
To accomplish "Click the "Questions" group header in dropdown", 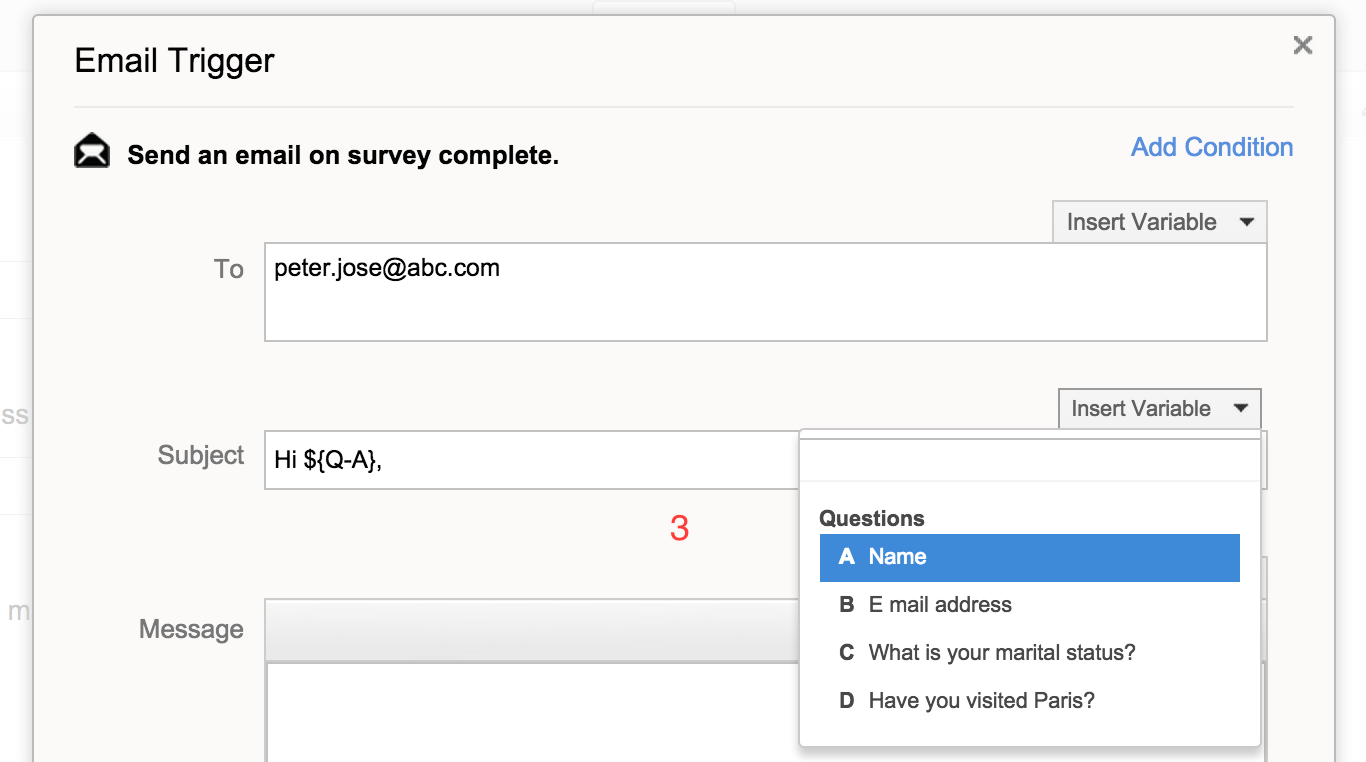I will point(871,518).
